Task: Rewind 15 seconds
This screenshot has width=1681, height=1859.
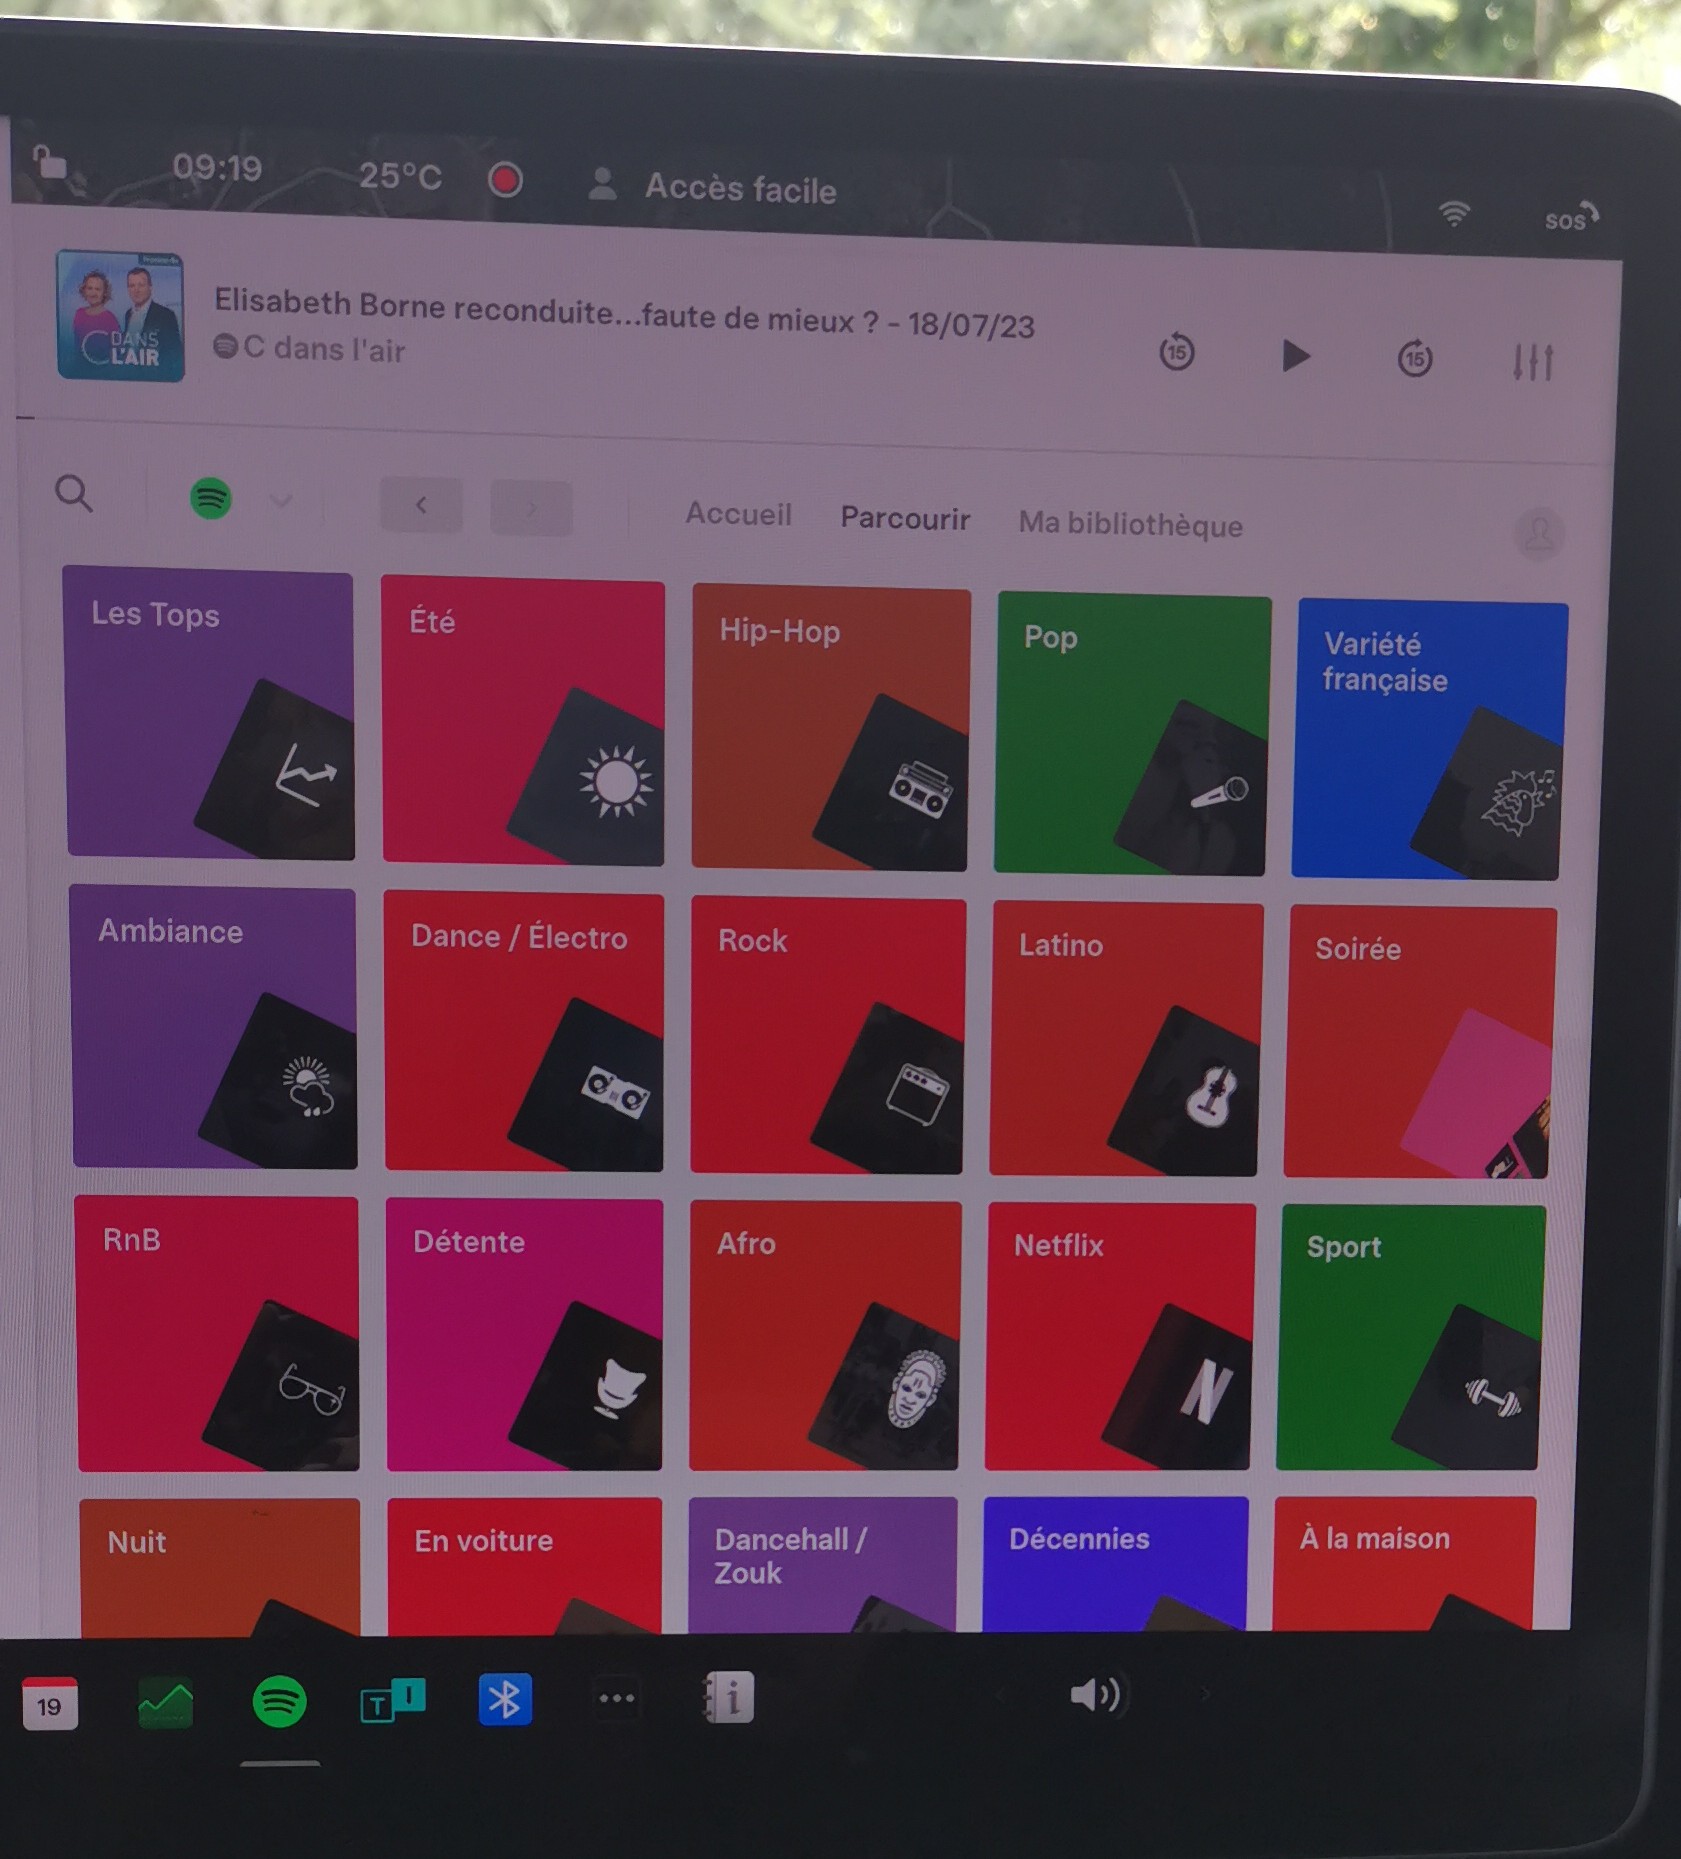Action: [1177, 352]
